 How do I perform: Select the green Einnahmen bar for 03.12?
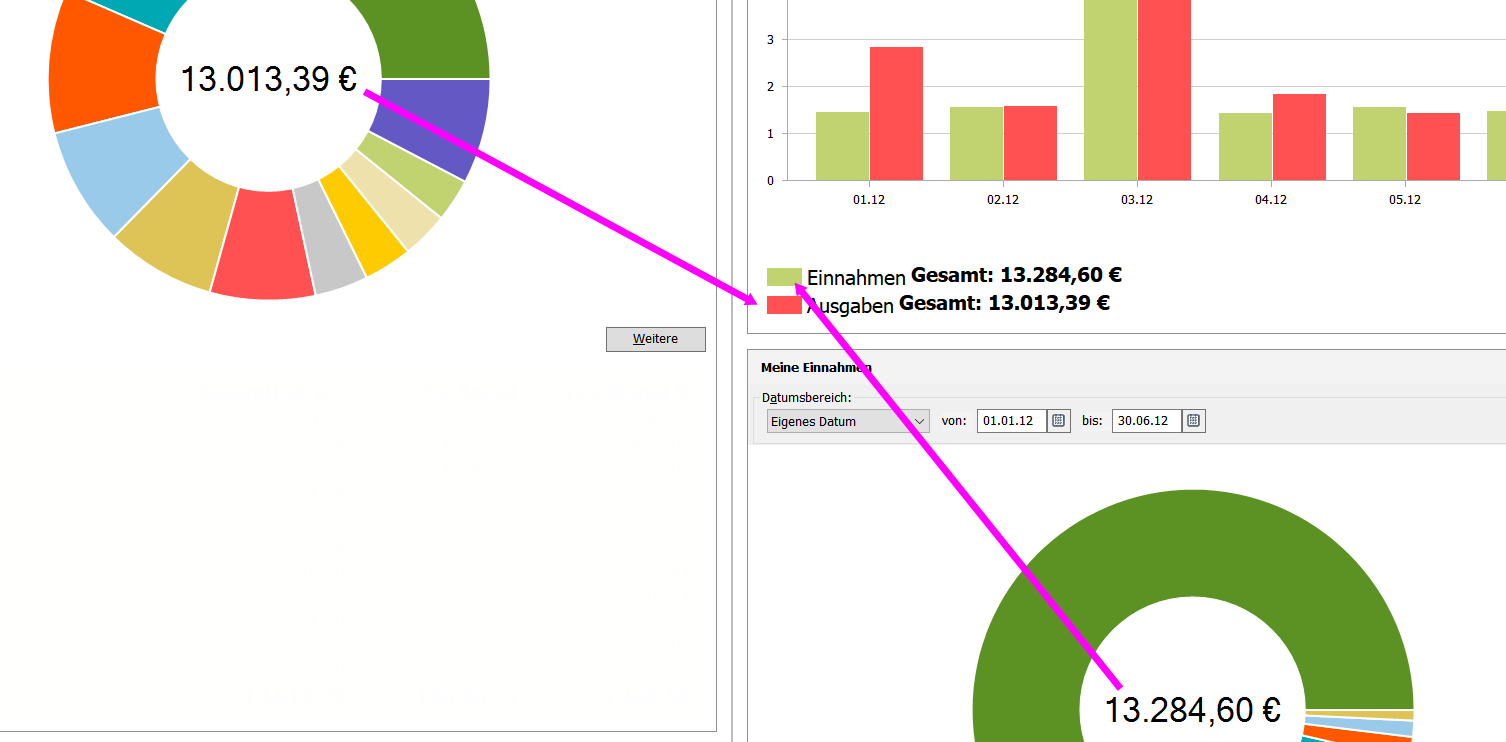[1110, 90]
